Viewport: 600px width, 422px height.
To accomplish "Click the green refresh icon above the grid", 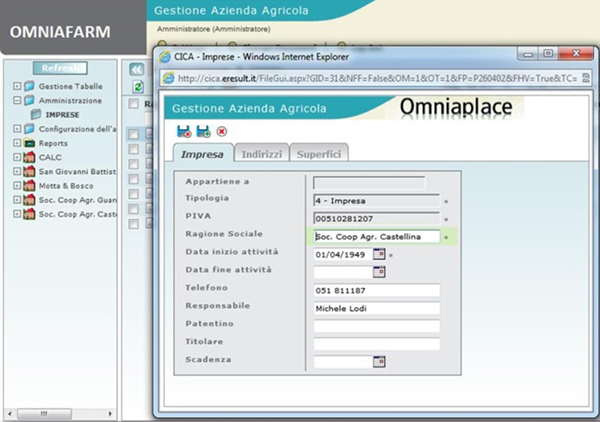I will 138,88.
